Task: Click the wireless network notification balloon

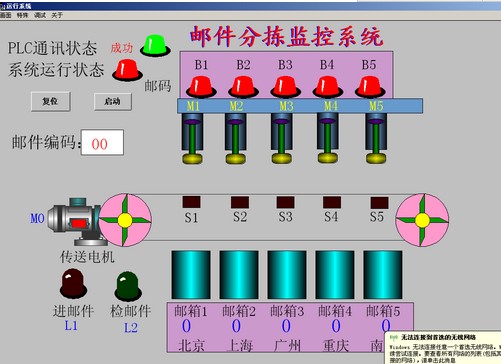Action: tap(443, 348)
